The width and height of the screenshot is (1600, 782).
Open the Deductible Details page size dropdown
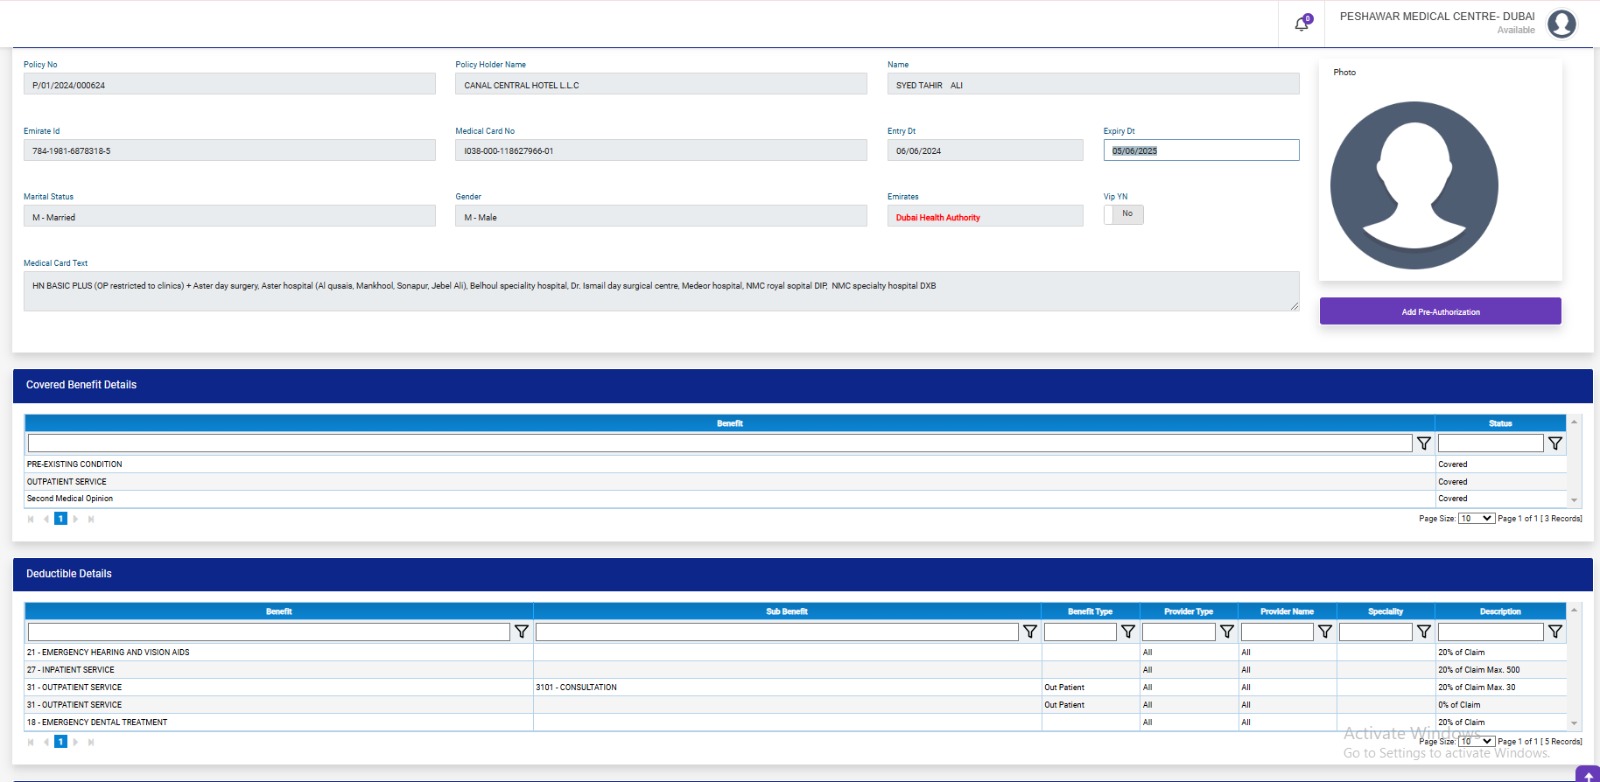[x=1476, y=741]
